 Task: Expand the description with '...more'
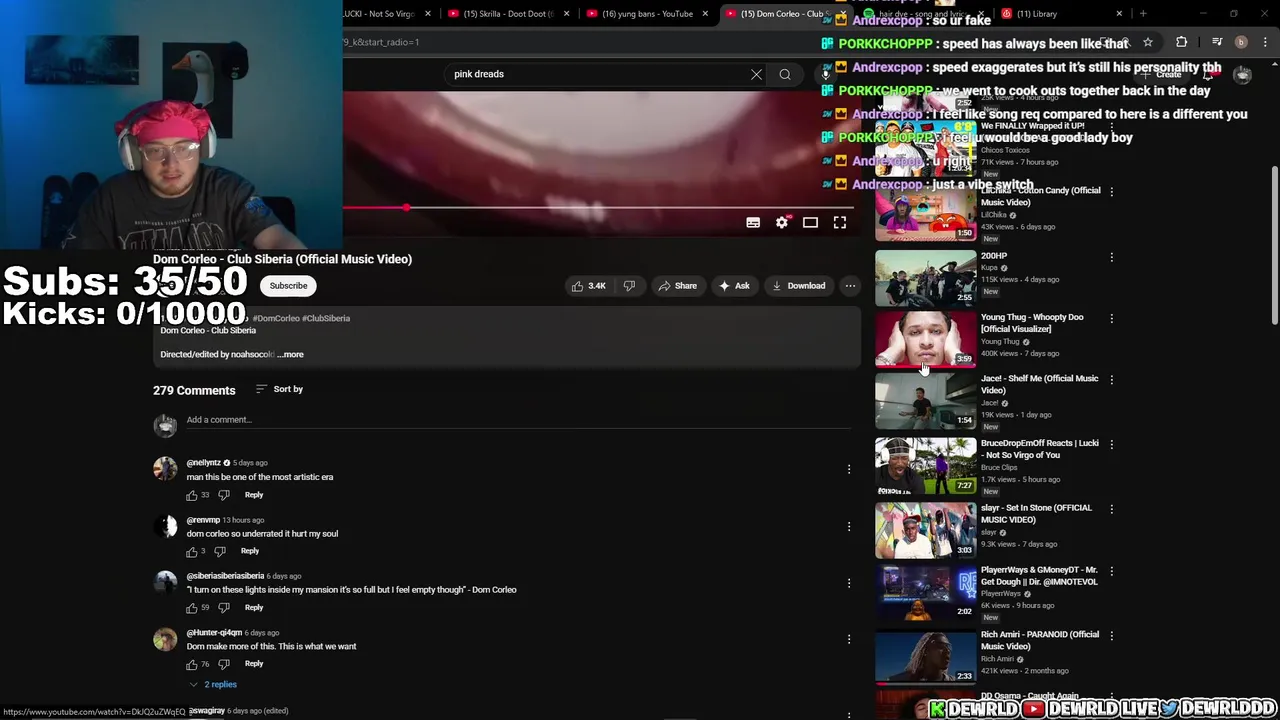click(291, 354)
